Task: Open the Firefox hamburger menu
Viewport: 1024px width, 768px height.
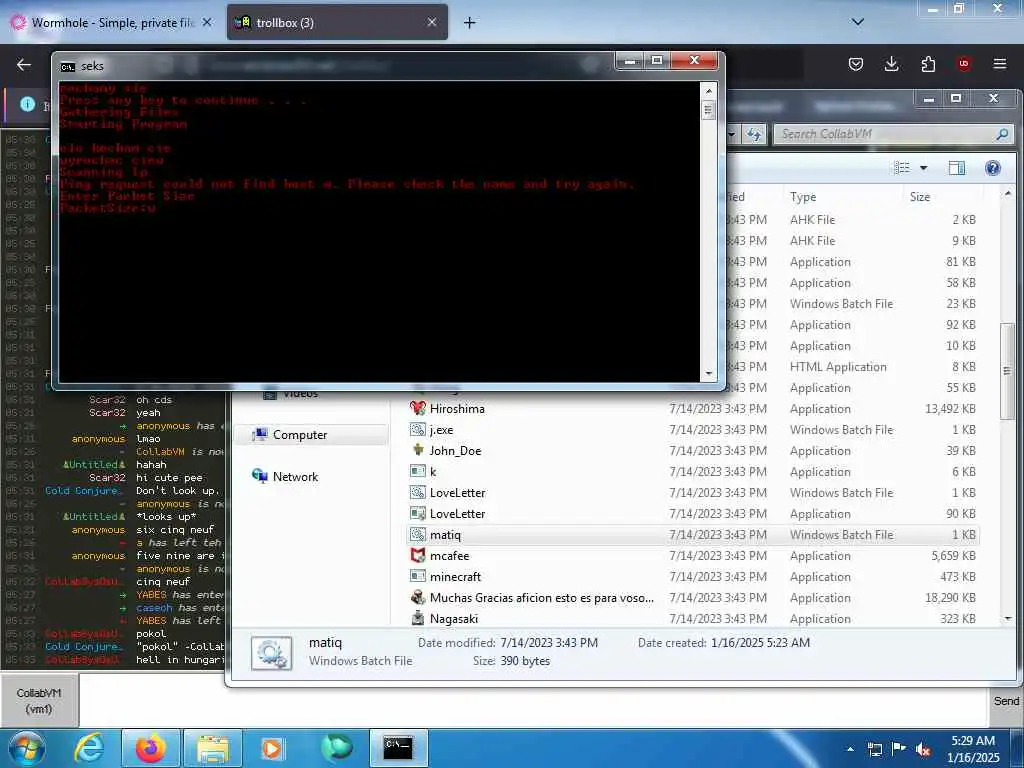Action: click(x=1000, y=64)
